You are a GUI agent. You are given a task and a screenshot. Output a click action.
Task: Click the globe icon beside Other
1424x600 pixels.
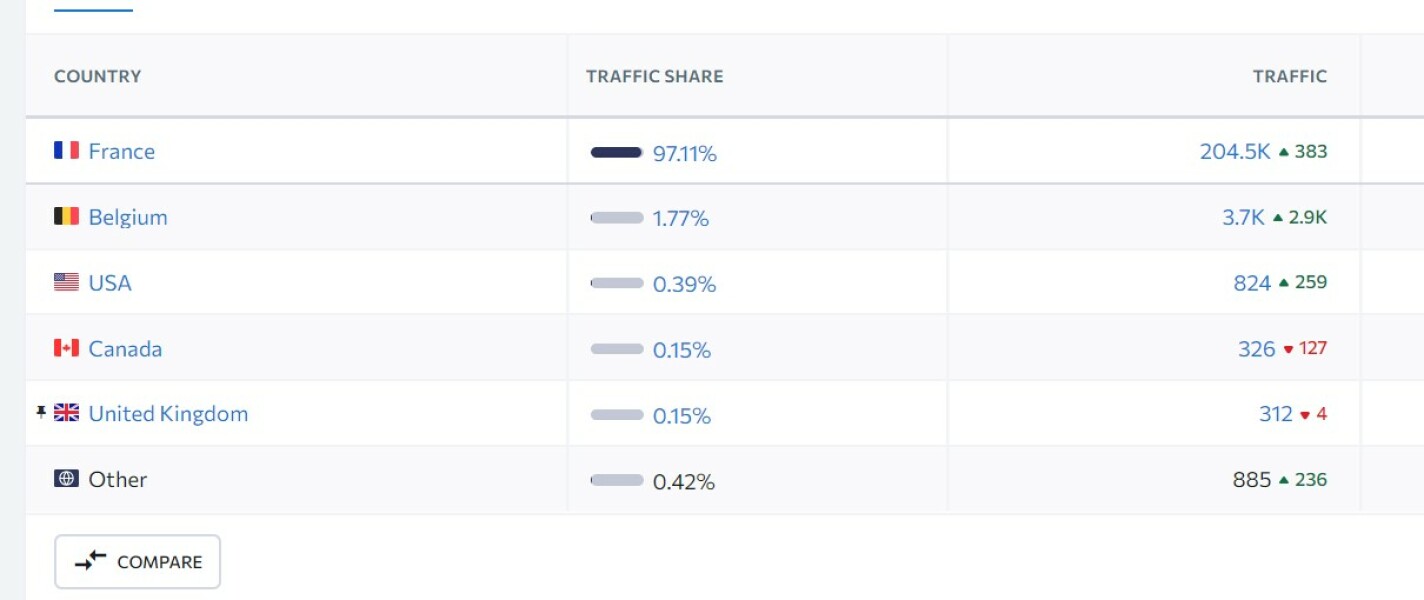66,479
